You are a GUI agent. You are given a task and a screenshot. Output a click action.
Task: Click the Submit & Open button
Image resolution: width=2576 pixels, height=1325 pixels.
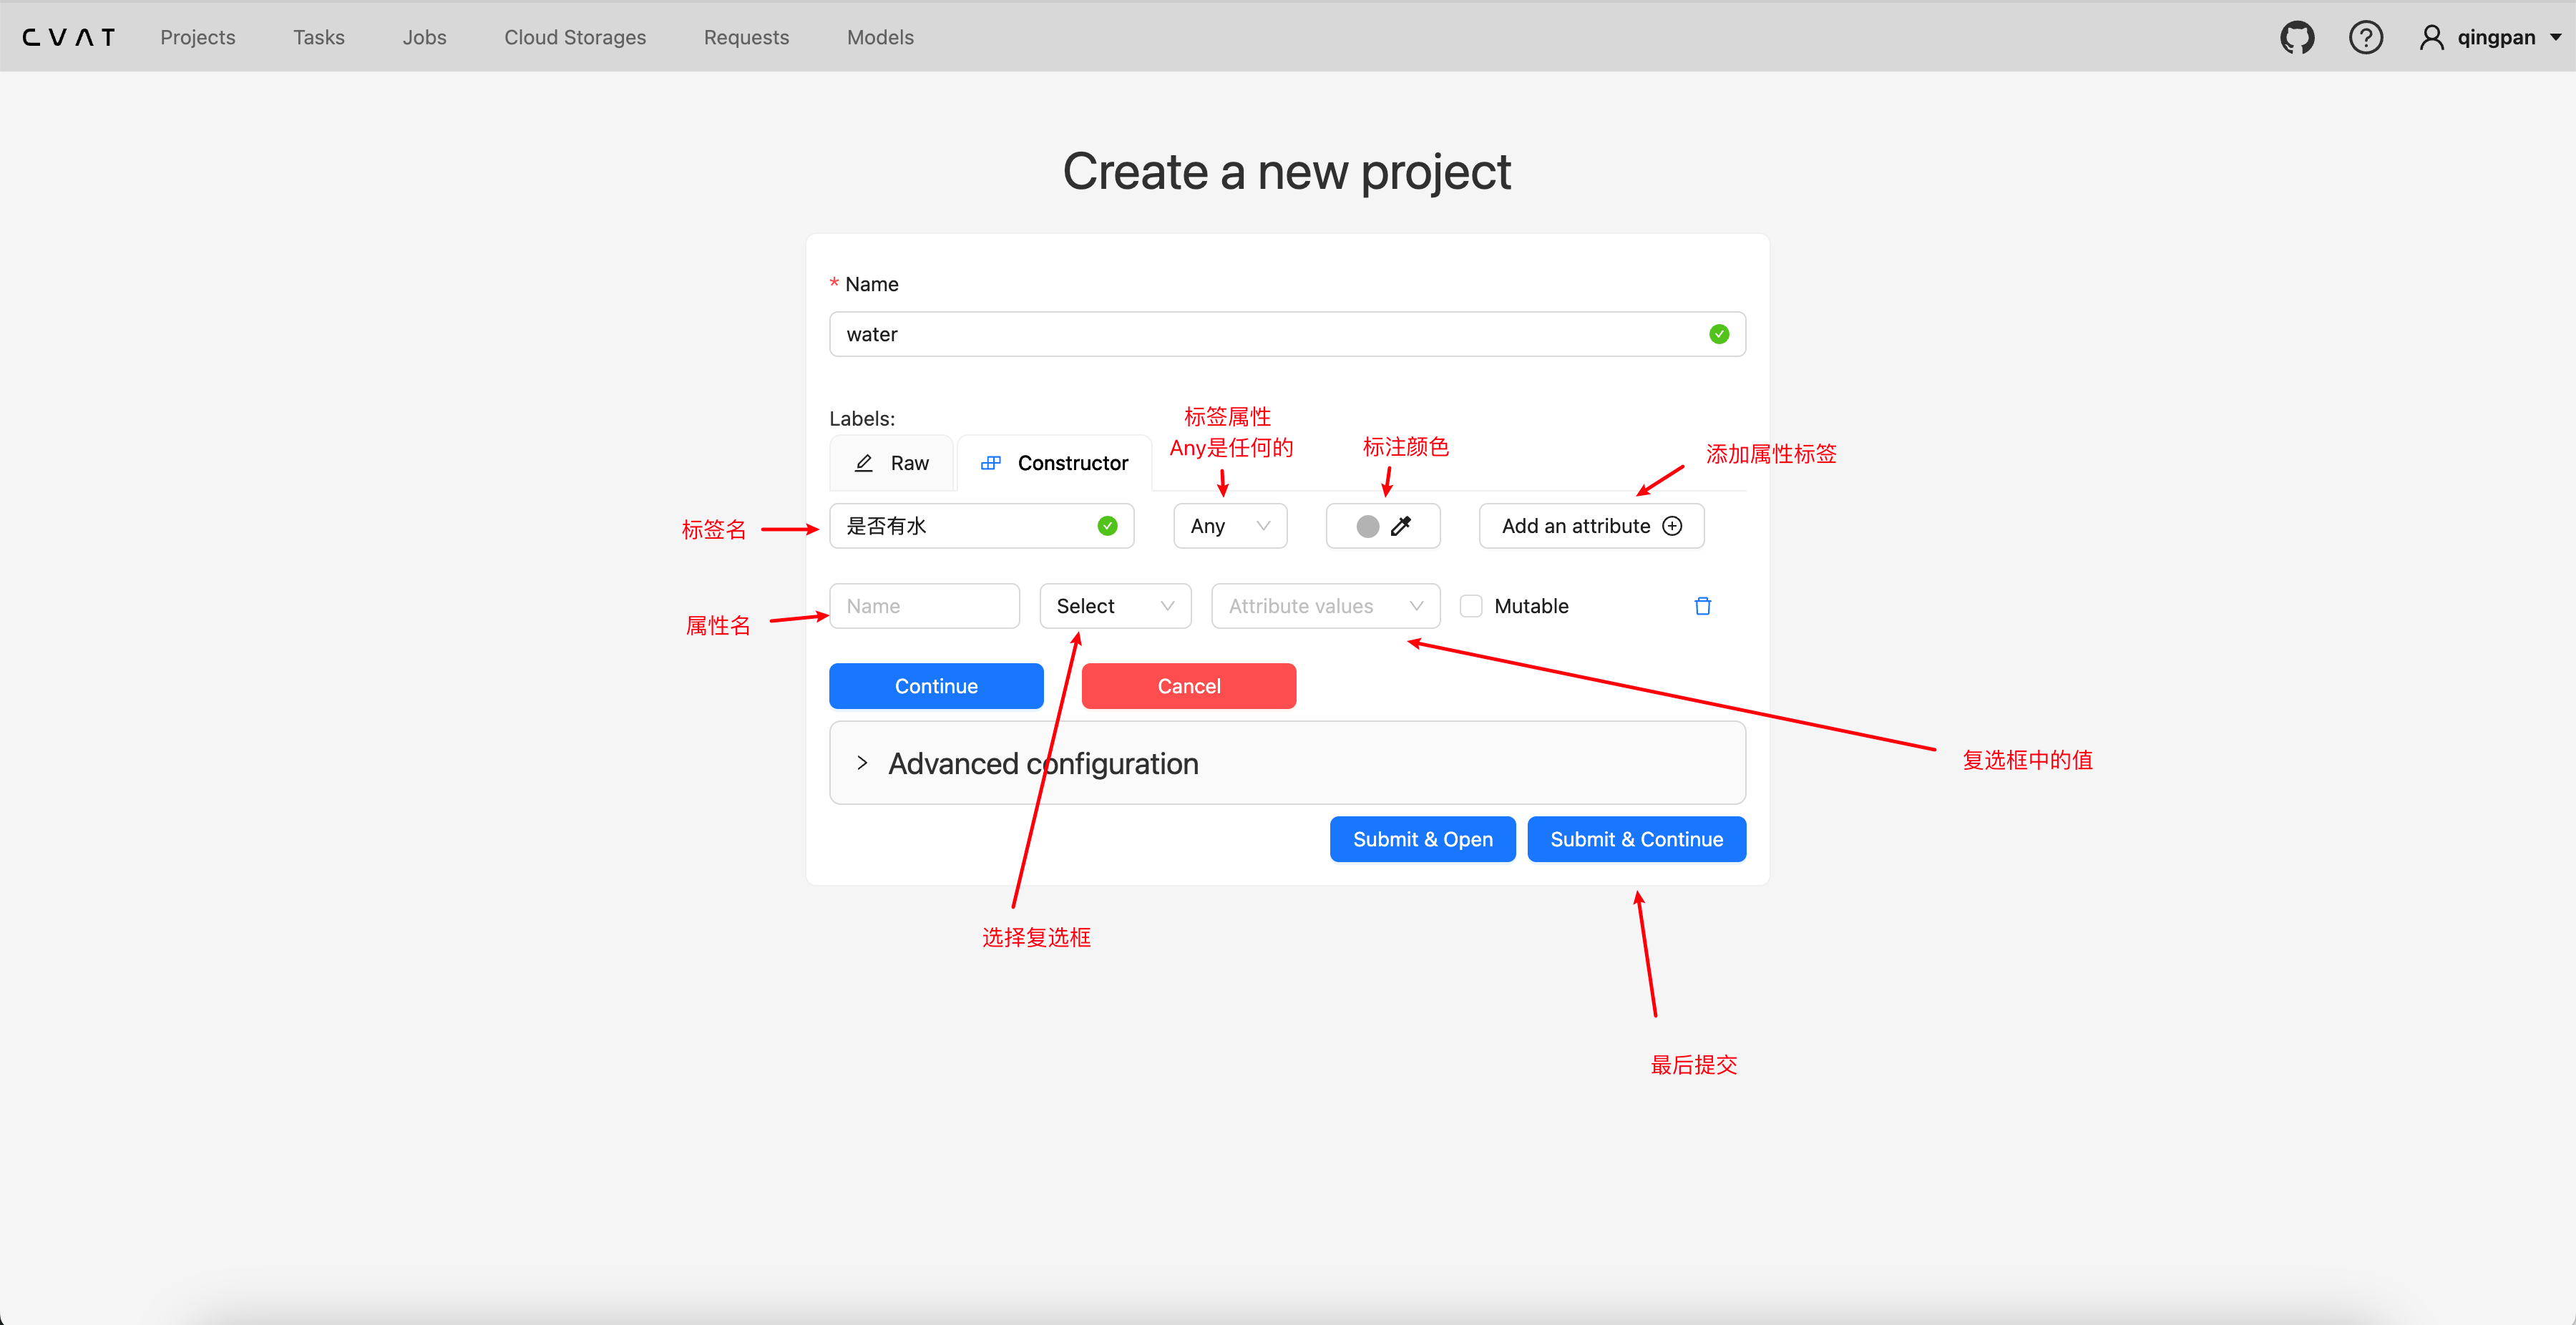coord(1422,839)
